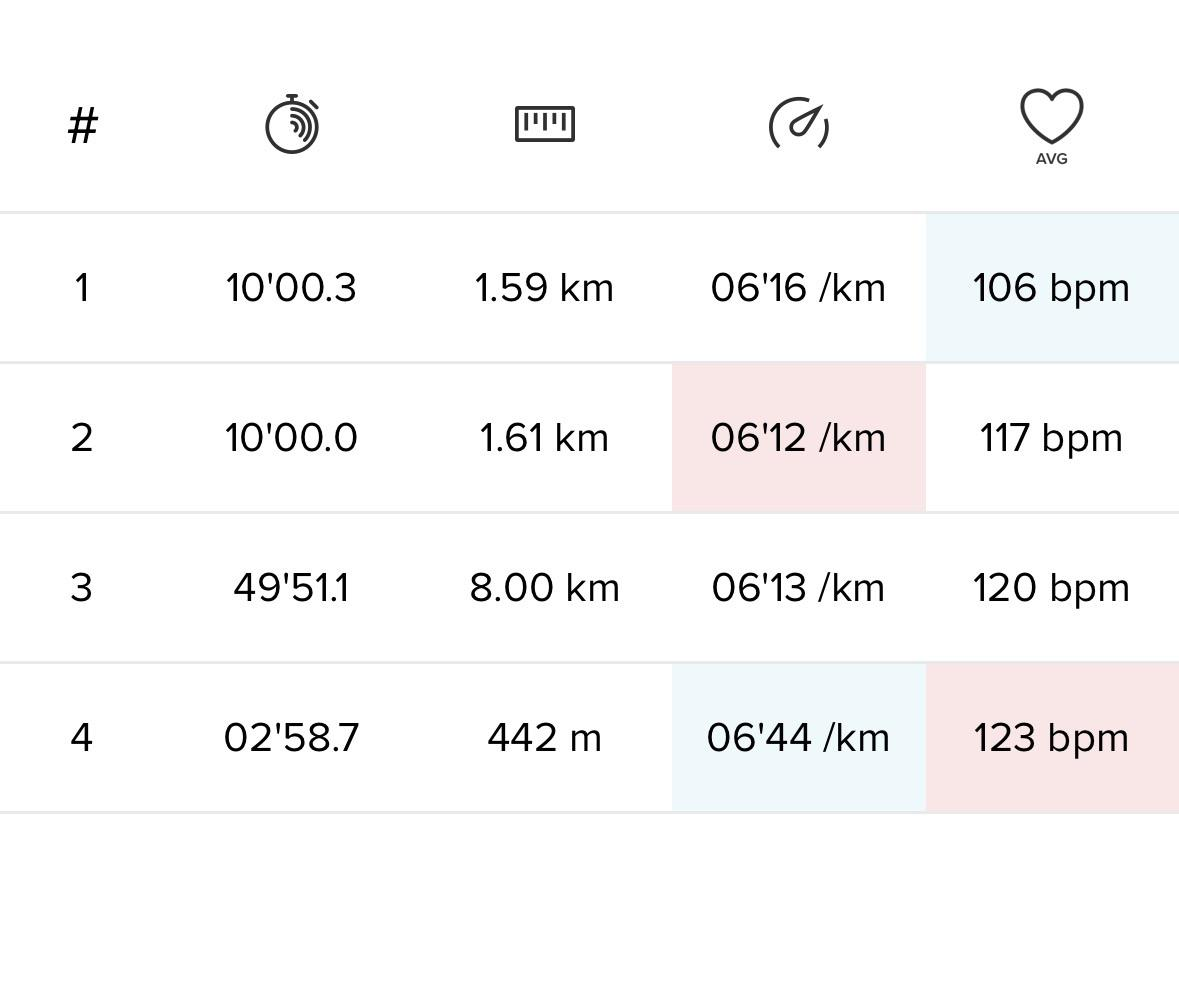This screenshot has width=1179, height=1006.
Task: Select lap 4 row number
Action: pyautogui.click(x=82, y=738)
